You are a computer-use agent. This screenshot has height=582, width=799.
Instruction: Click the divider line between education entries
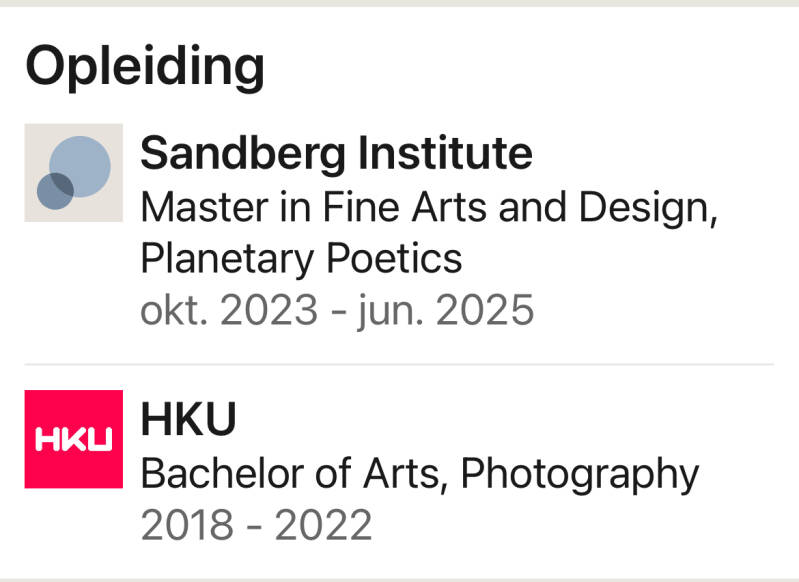(398, 365)
